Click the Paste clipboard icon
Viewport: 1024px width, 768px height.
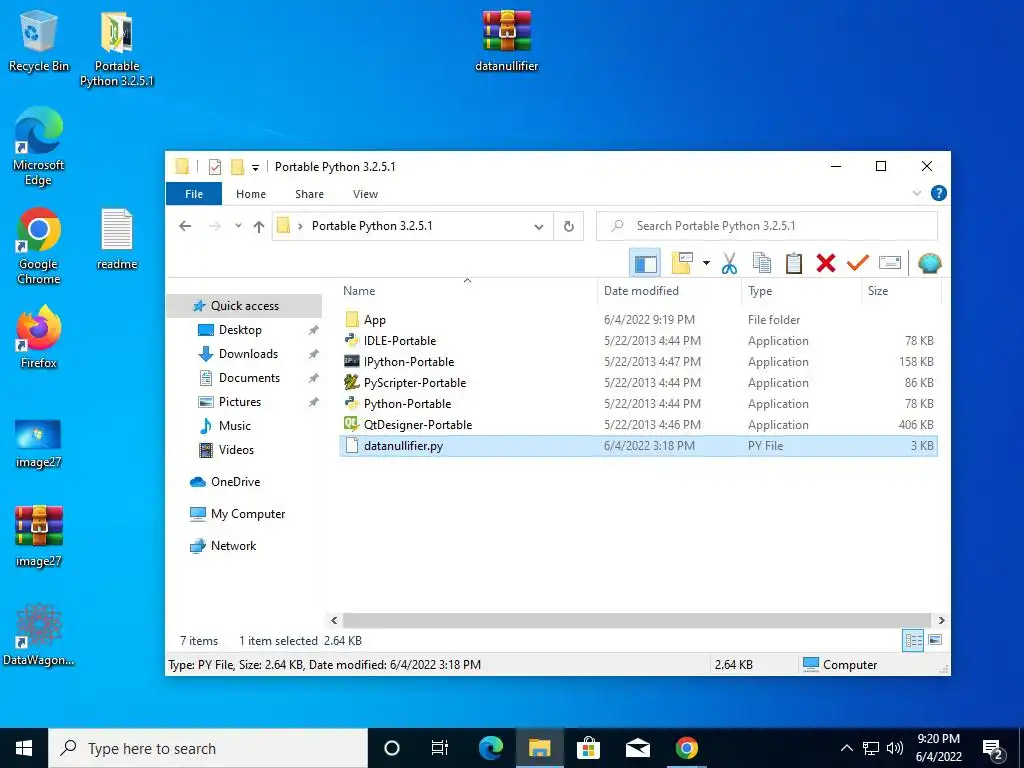(x=793, y=263)
